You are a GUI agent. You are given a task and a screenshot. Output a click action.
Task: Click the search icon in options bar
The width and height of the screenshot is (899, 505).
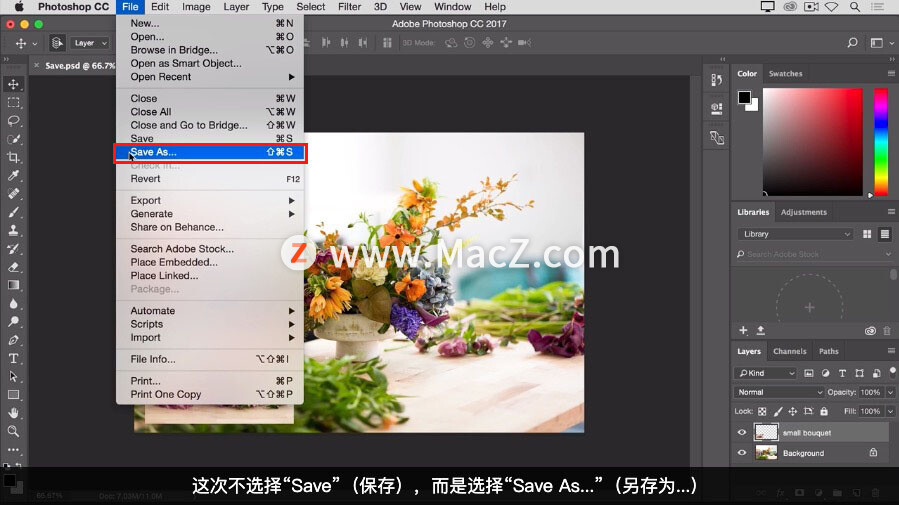pyautogui.click(x=853, y=43)
